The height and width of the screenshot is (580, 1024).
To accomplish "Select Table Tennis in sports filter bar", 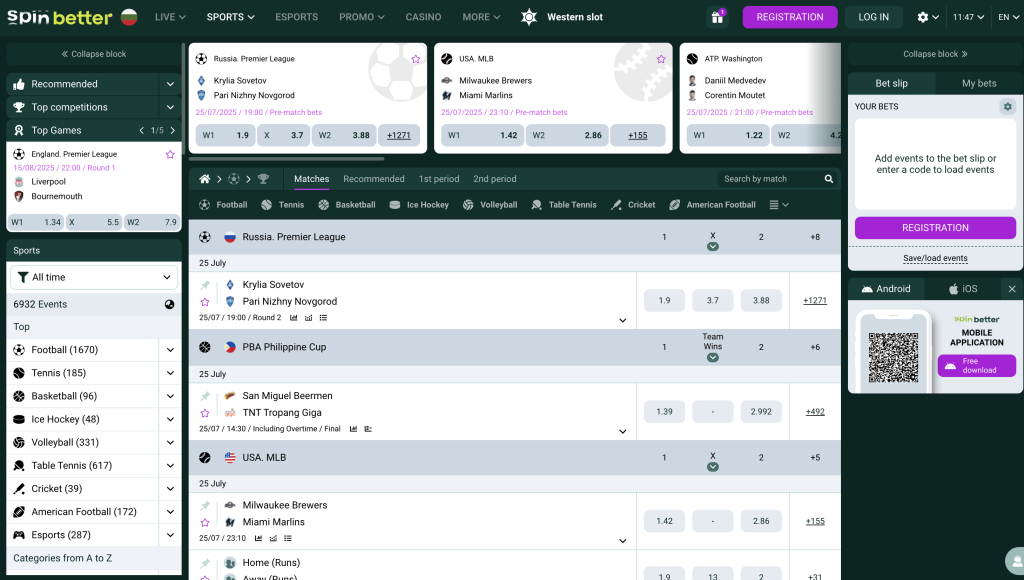I will [x=564, y=205].
